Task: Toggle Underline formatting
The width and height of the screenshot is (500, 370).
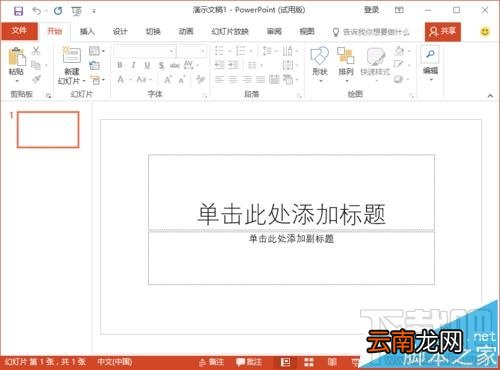Action: click(147, 65)
